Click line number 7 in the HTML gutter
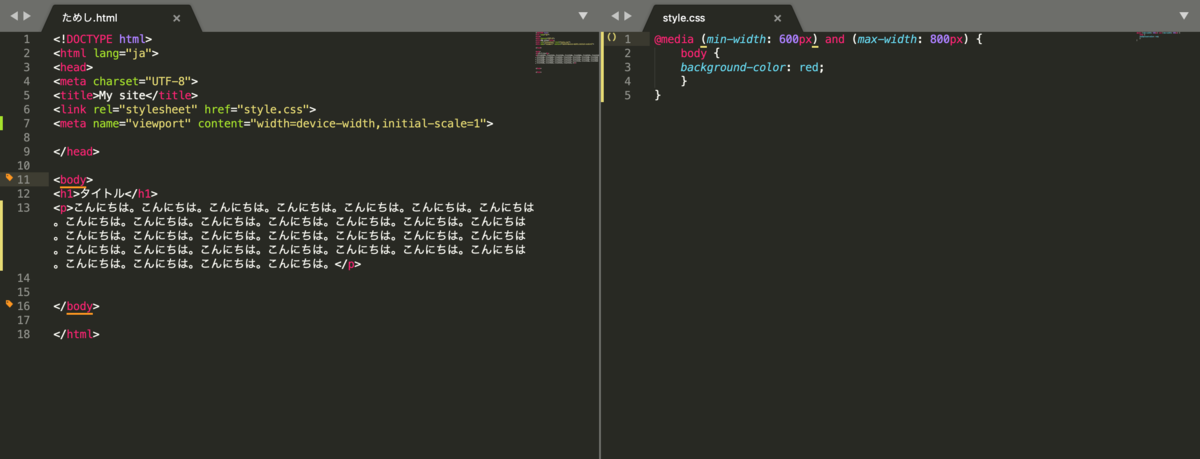Image resolution: width=1200 pixels, height=459 pixels. tap(27, 123)
